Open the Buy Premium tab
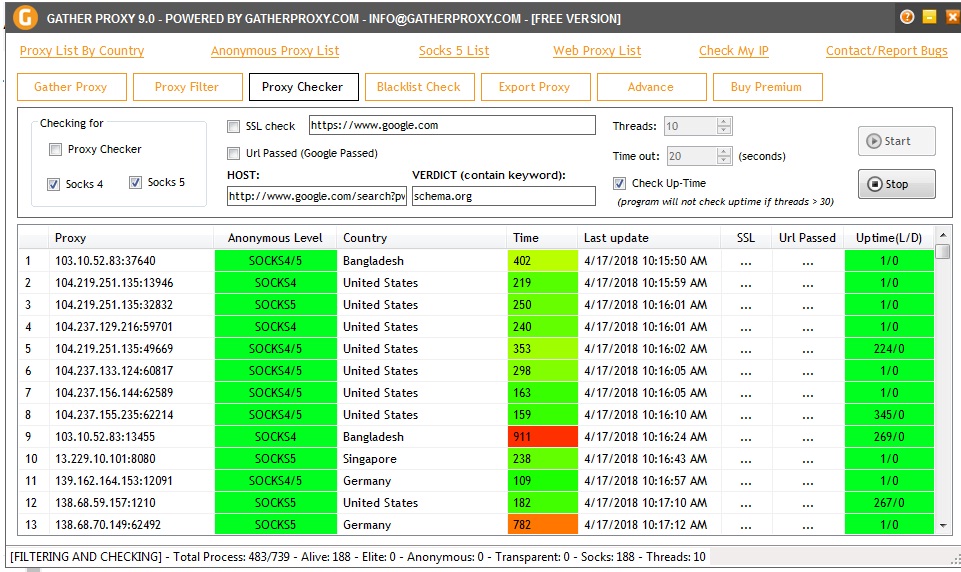961x572 pixels. pyautogui.click(x=767, y=87)
